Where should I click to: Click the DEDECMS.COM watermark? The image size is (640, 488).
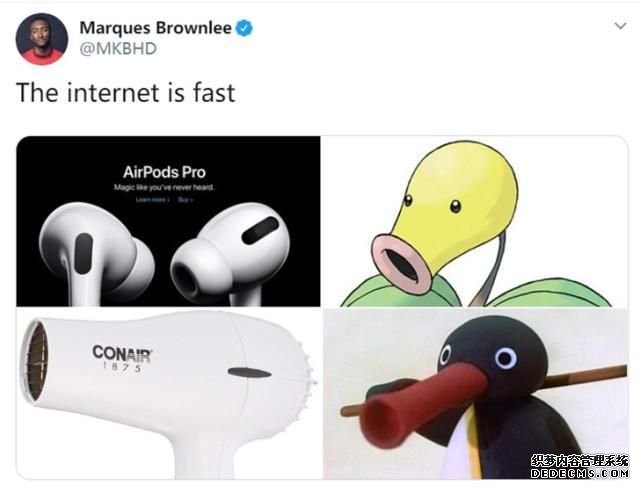579,473
